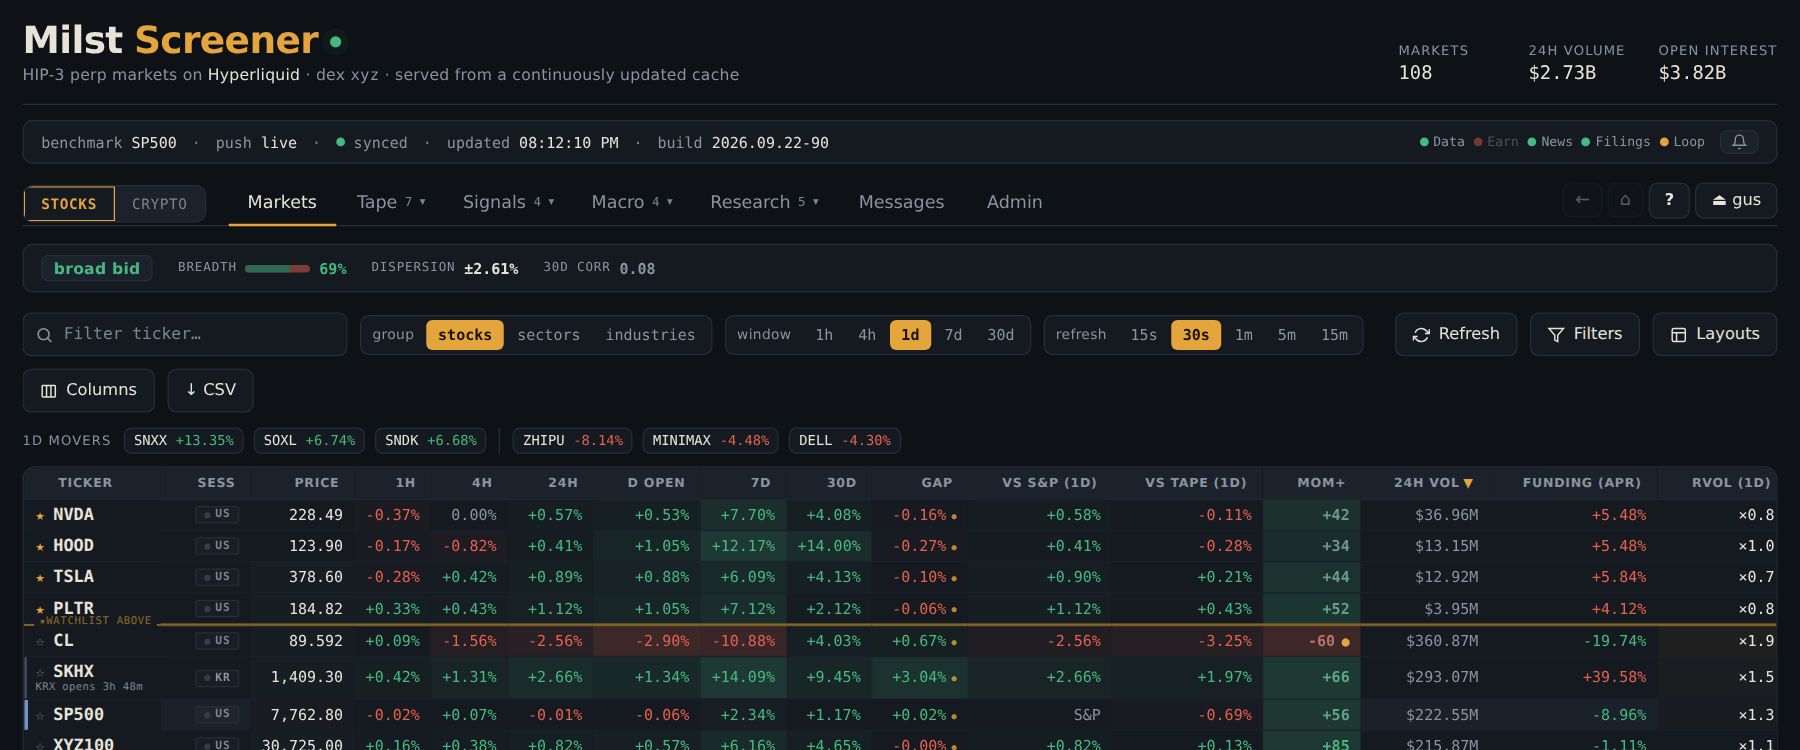Open the Markets tab

point(282,202)
